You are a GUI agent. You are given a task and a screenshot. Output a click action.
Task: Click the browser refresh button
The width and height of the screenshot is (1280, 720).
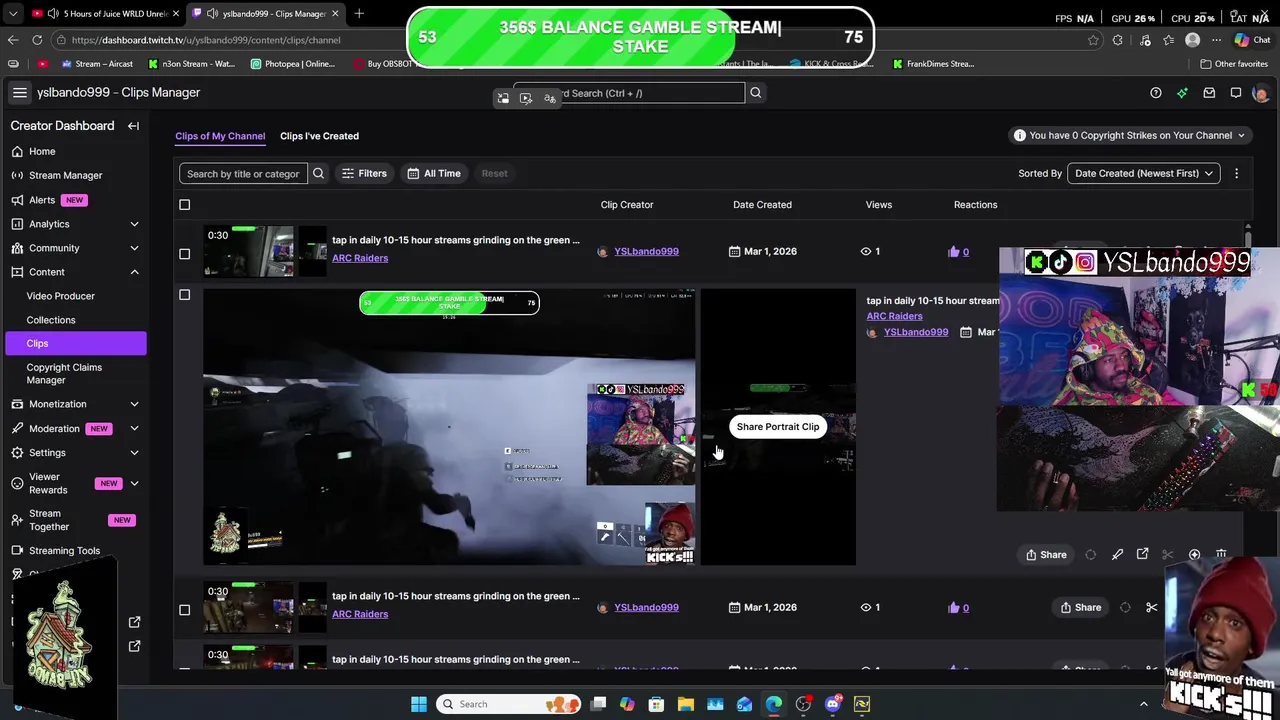point(37,40)
